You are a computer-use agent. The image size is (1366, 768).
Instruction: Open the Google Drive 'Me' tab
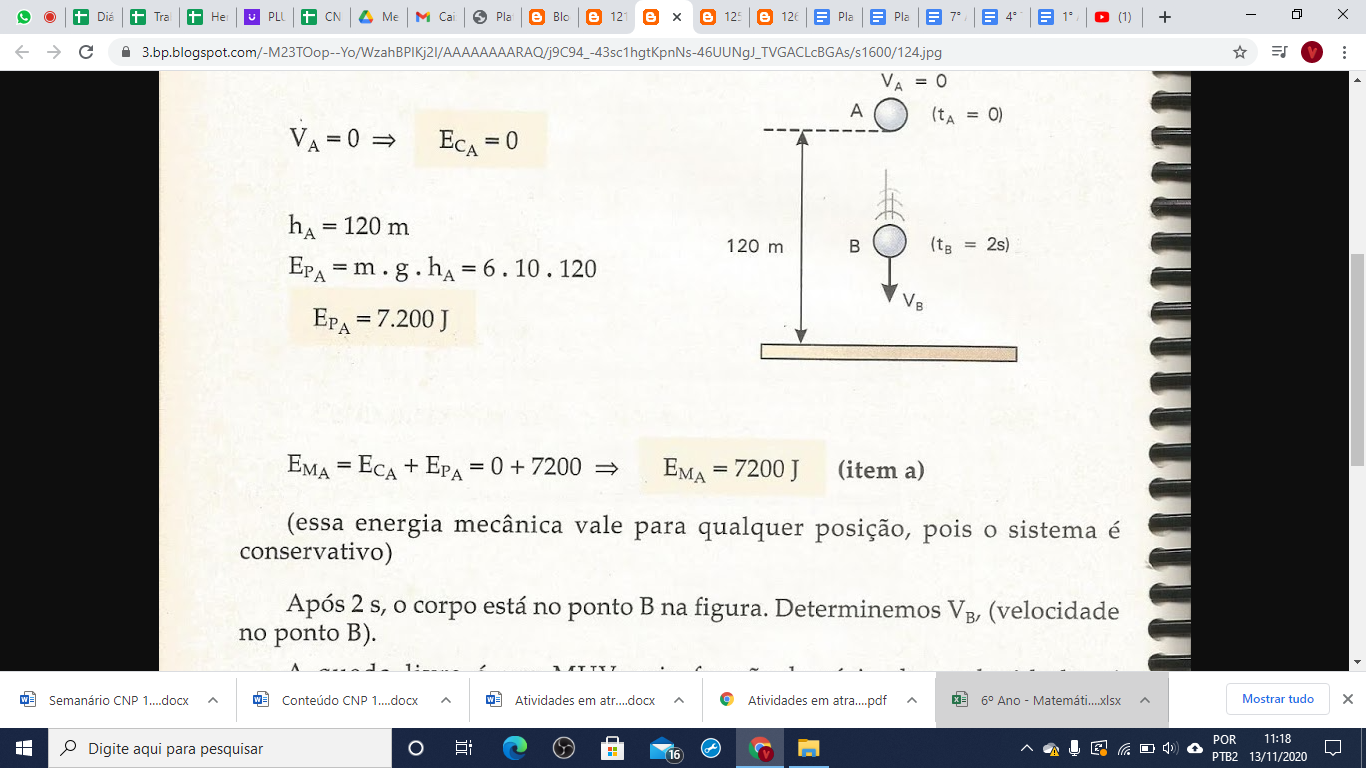(x=379, y=17)
